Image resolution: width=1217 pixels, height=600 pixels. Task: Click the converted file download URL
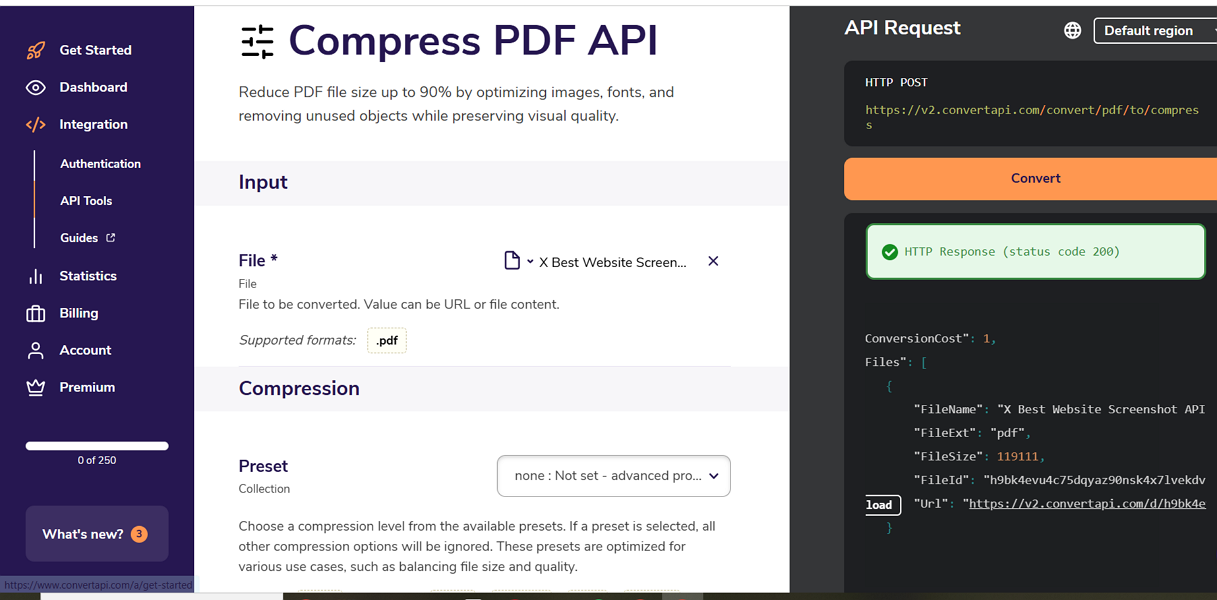[x=1087, y=504]
